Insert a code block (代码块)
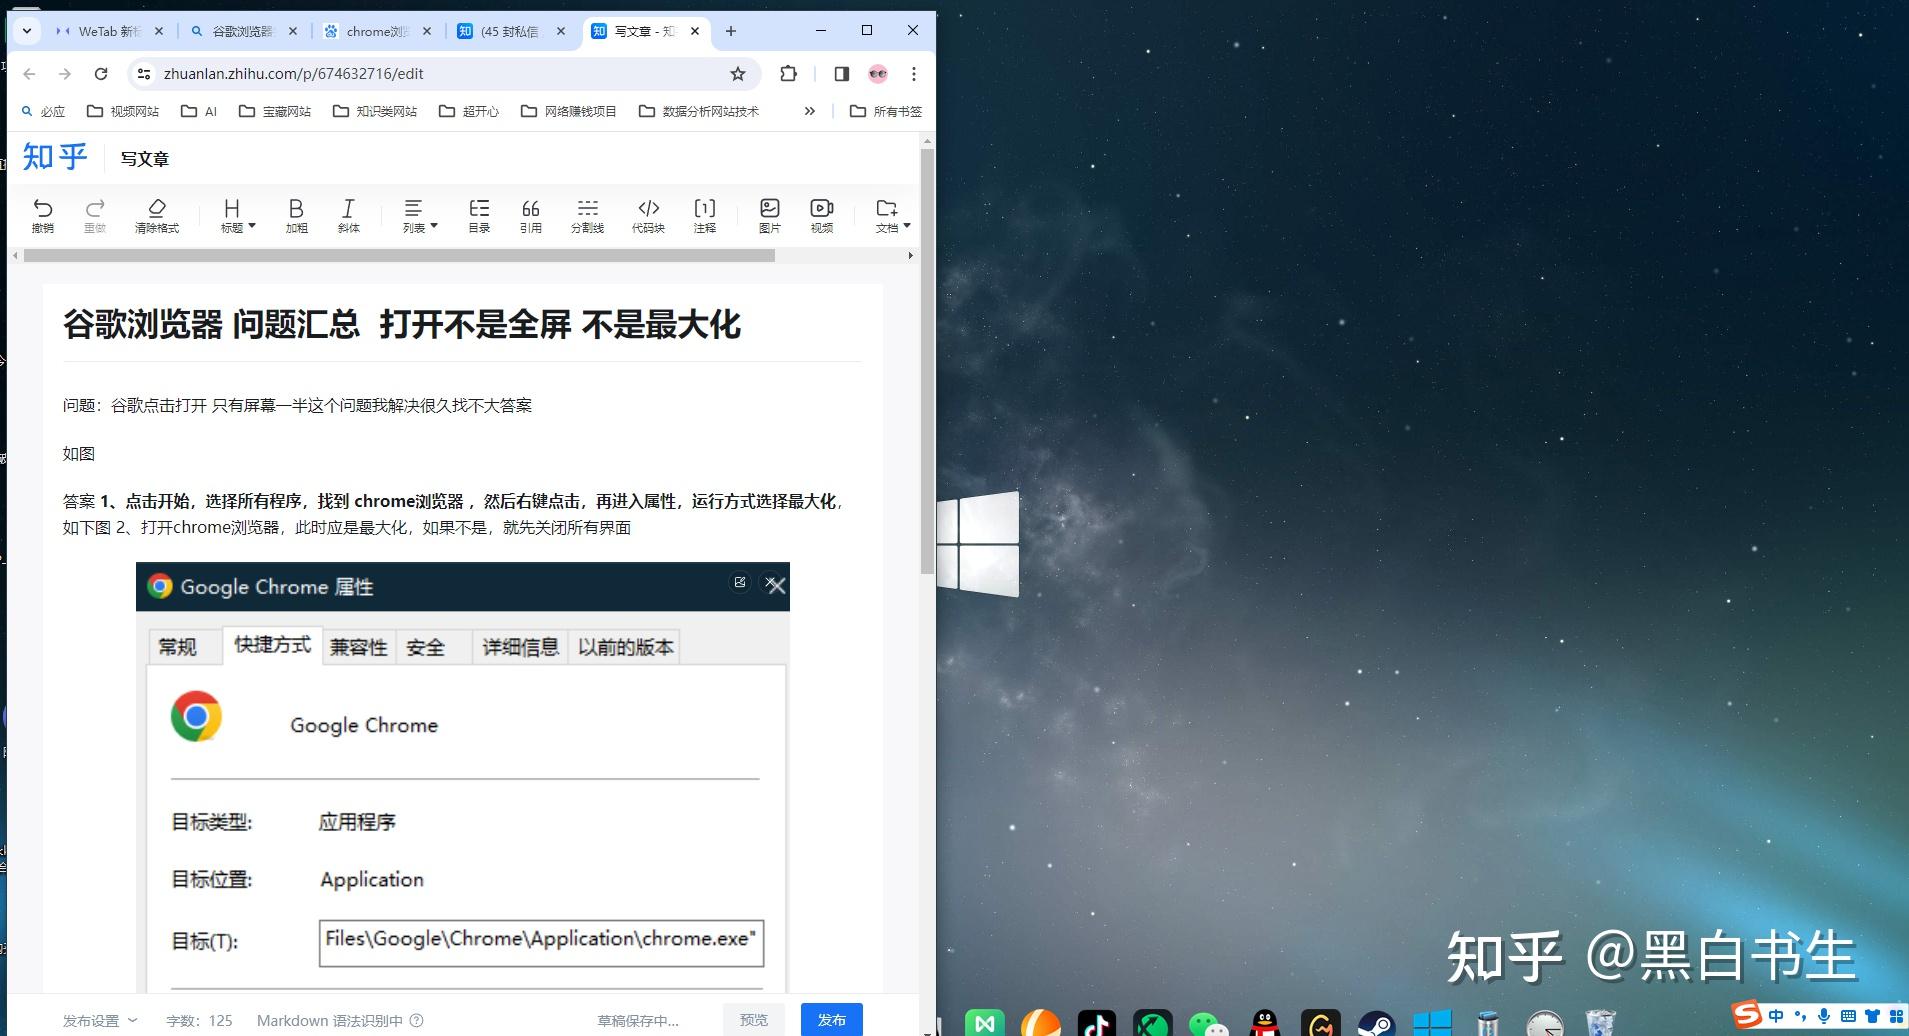The width and height of the screenshot is (1909, 1036). (648, 215)
